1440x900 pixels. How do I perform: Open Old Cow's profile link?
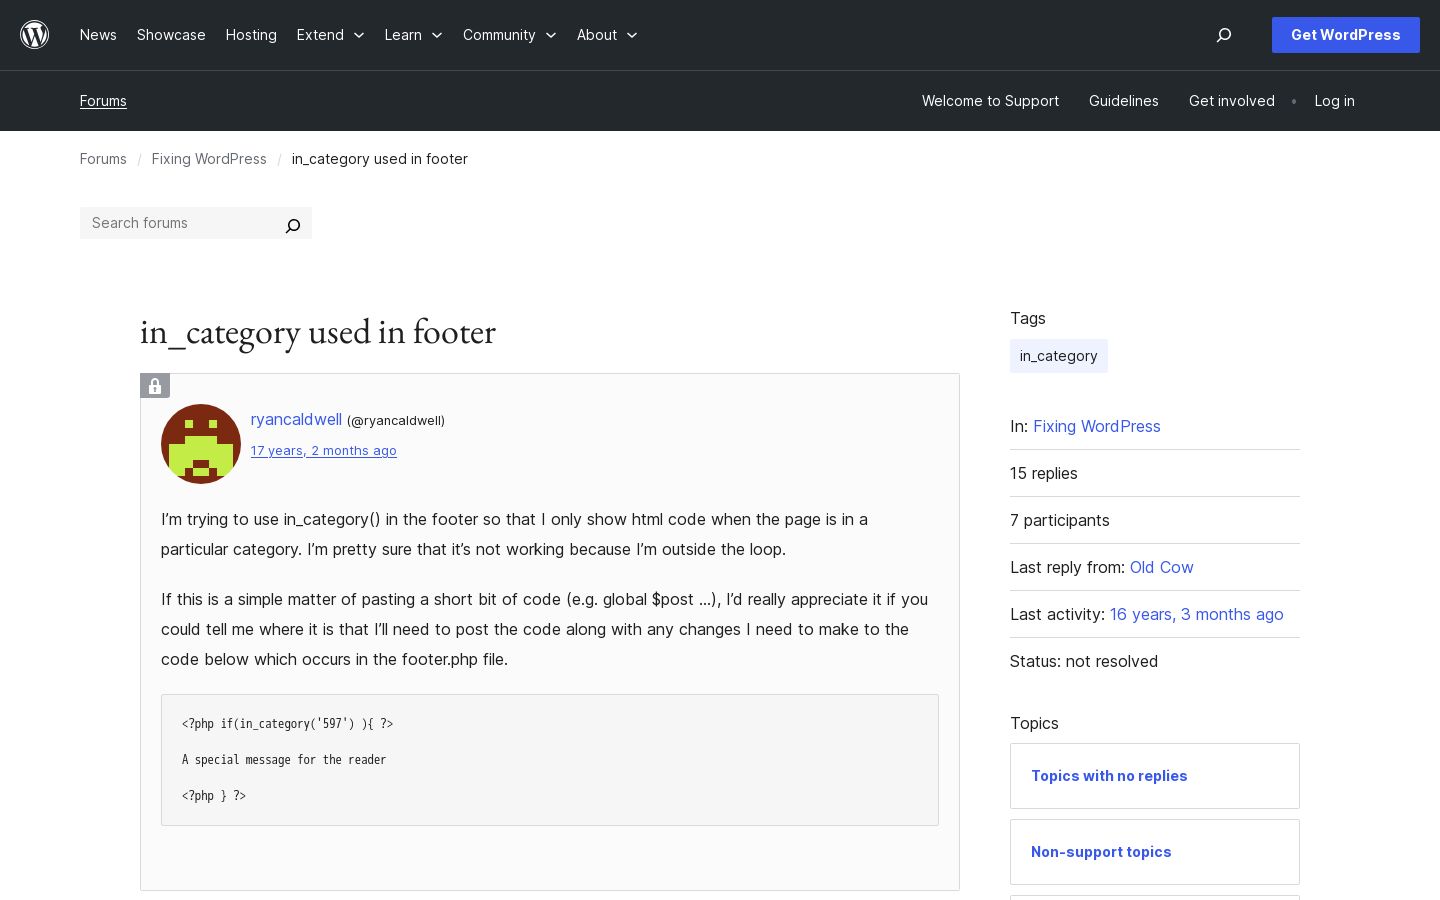tap(1162, 567)
